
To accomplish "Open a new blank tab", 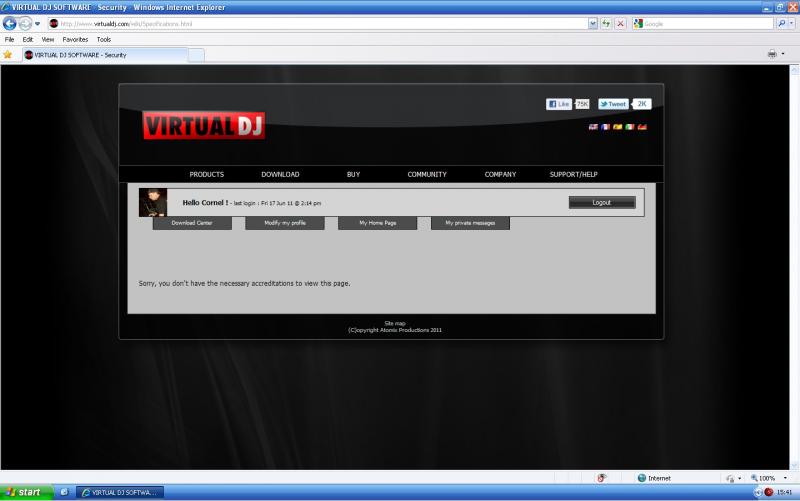I will pyautogui.click(x=196, y=55).
